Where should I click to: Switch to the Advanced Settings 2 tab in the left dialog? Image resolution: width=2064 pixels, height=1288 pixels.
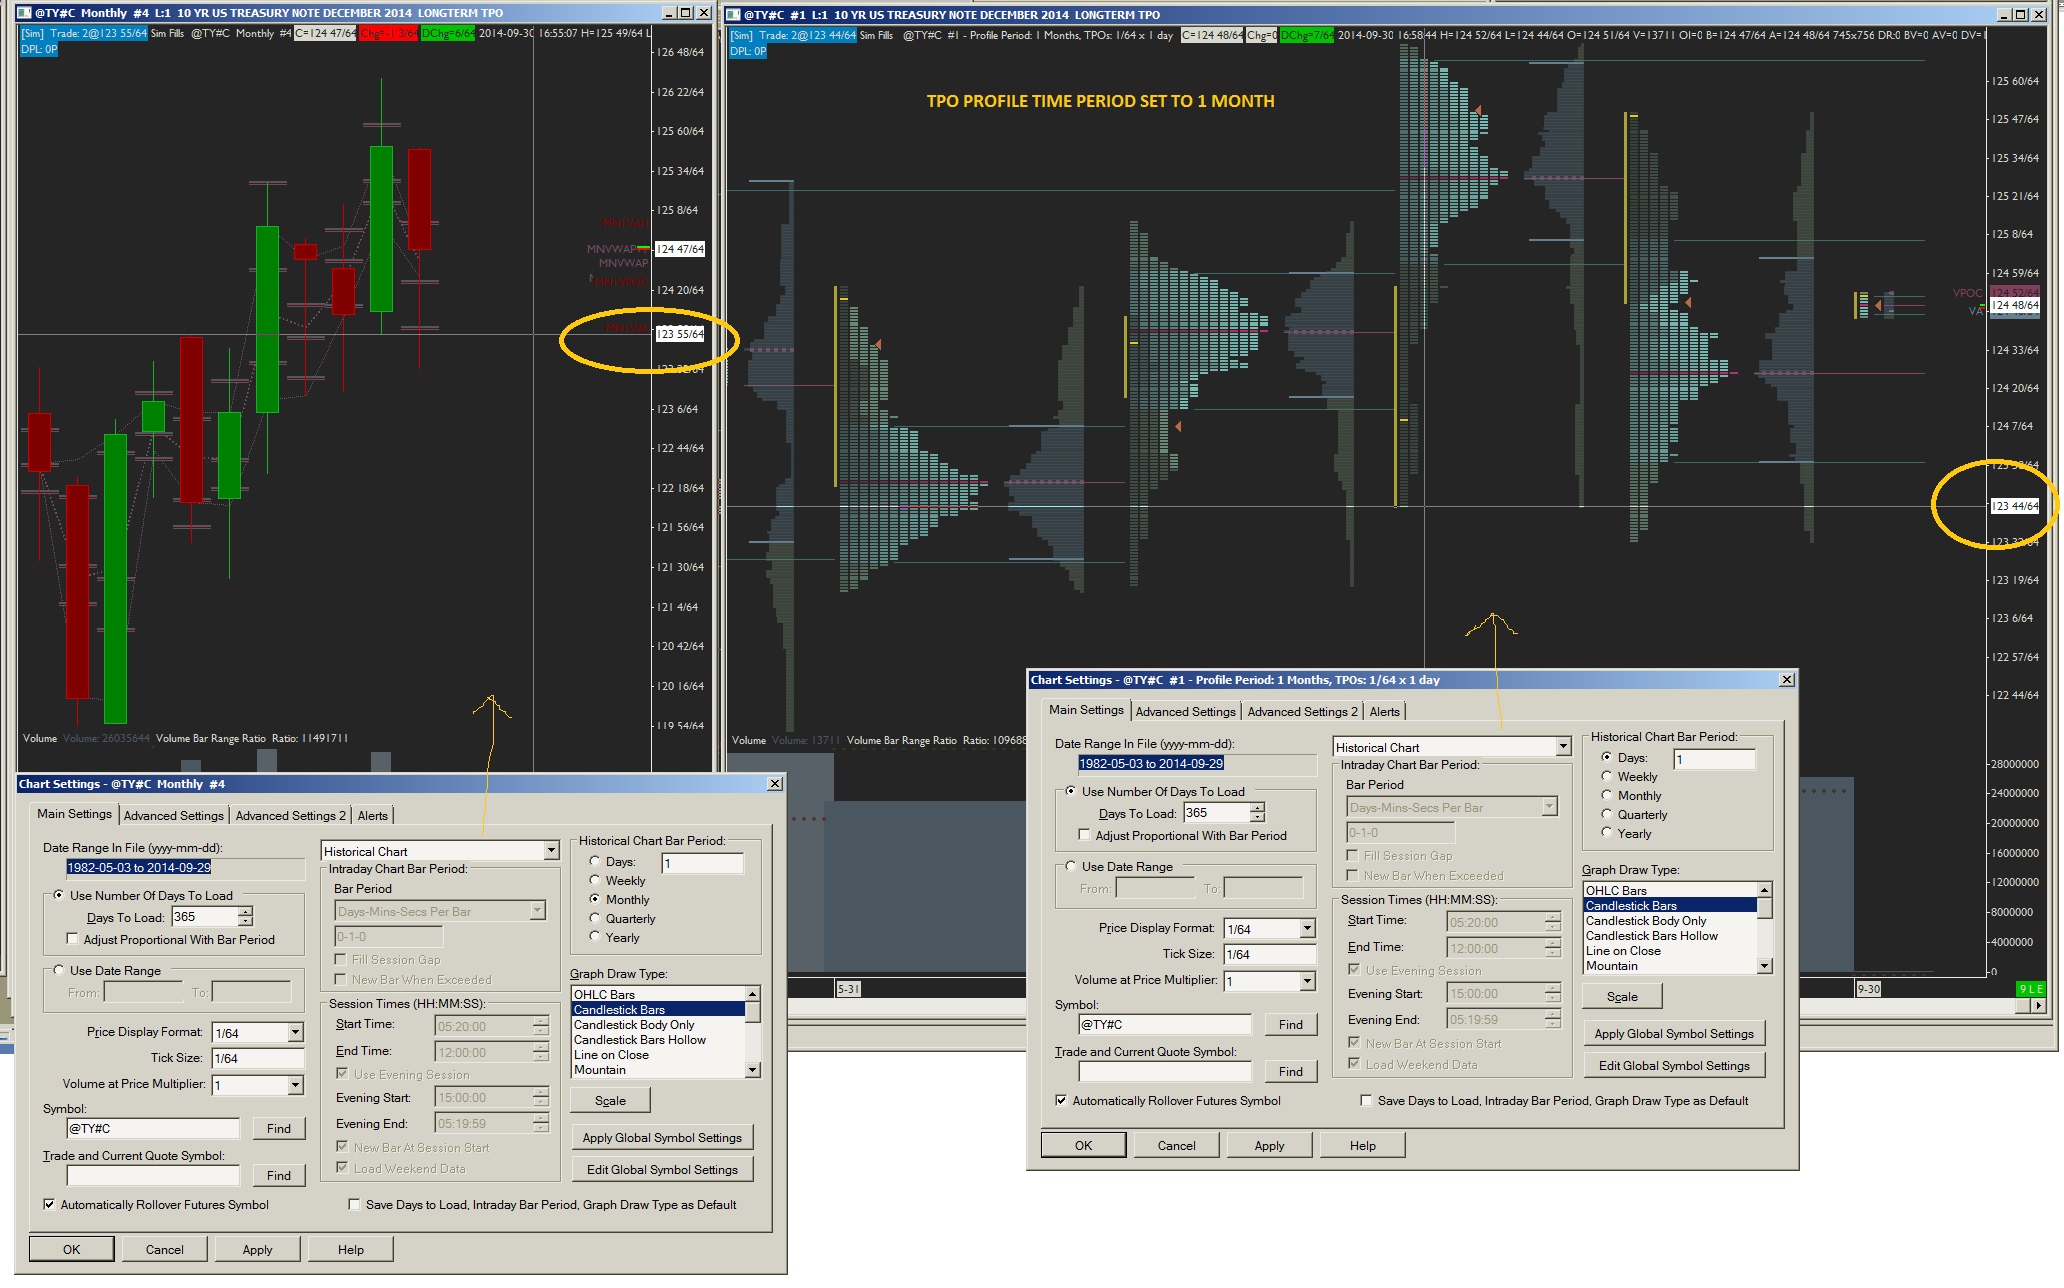290,816
